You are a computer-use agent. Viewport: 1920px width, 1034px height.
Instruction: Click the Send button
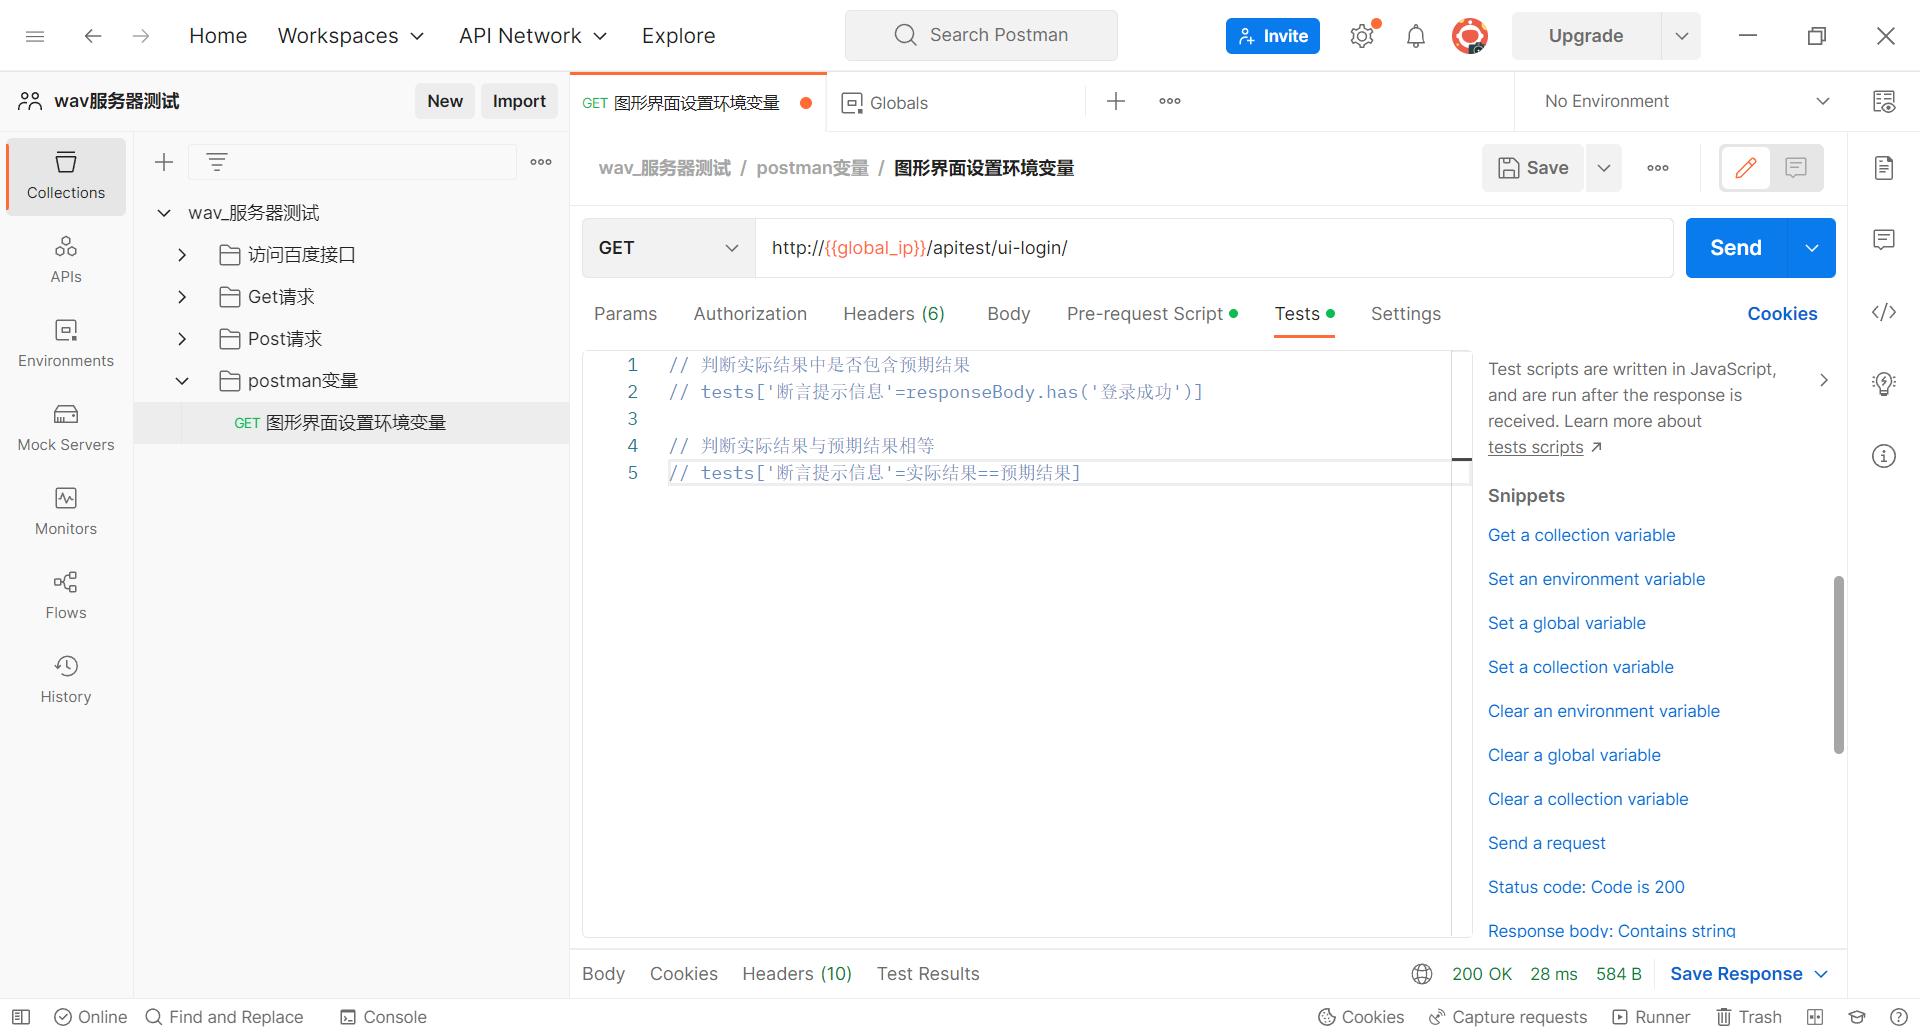click(x=1736, y=248)
